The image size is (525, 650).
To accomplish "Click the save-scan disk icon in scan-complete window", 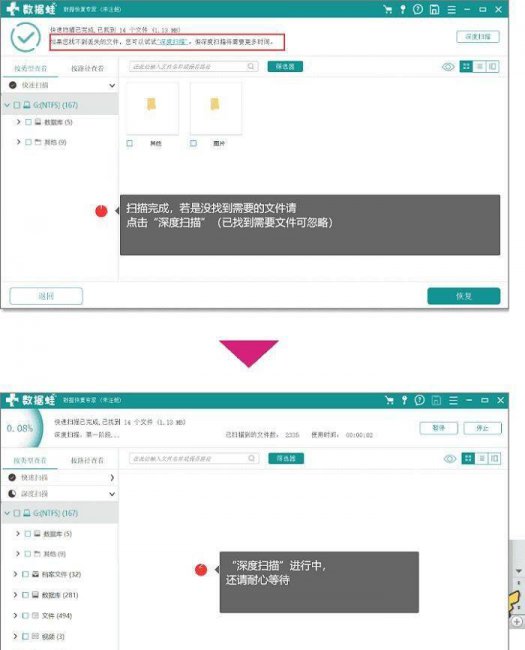I will [x=434, y=9].
